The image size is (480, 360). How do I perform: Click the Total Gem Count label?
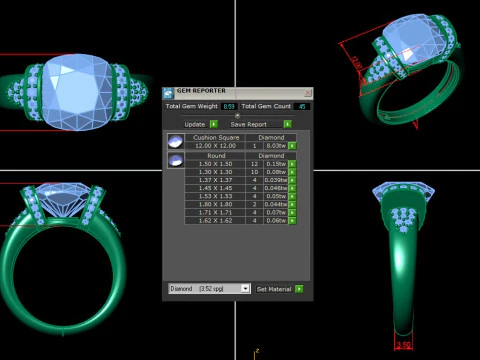[x=266, y=106]
